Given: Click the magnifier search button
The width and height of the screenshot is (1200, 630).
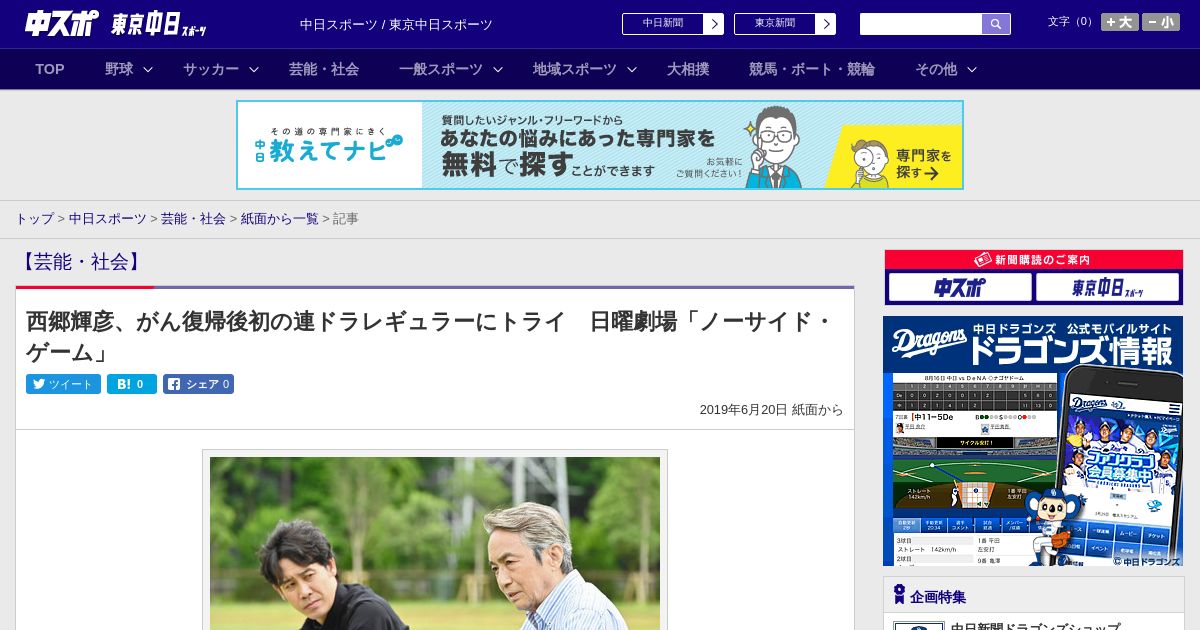Looking at the screenshot, I should (x=996, y=24).
